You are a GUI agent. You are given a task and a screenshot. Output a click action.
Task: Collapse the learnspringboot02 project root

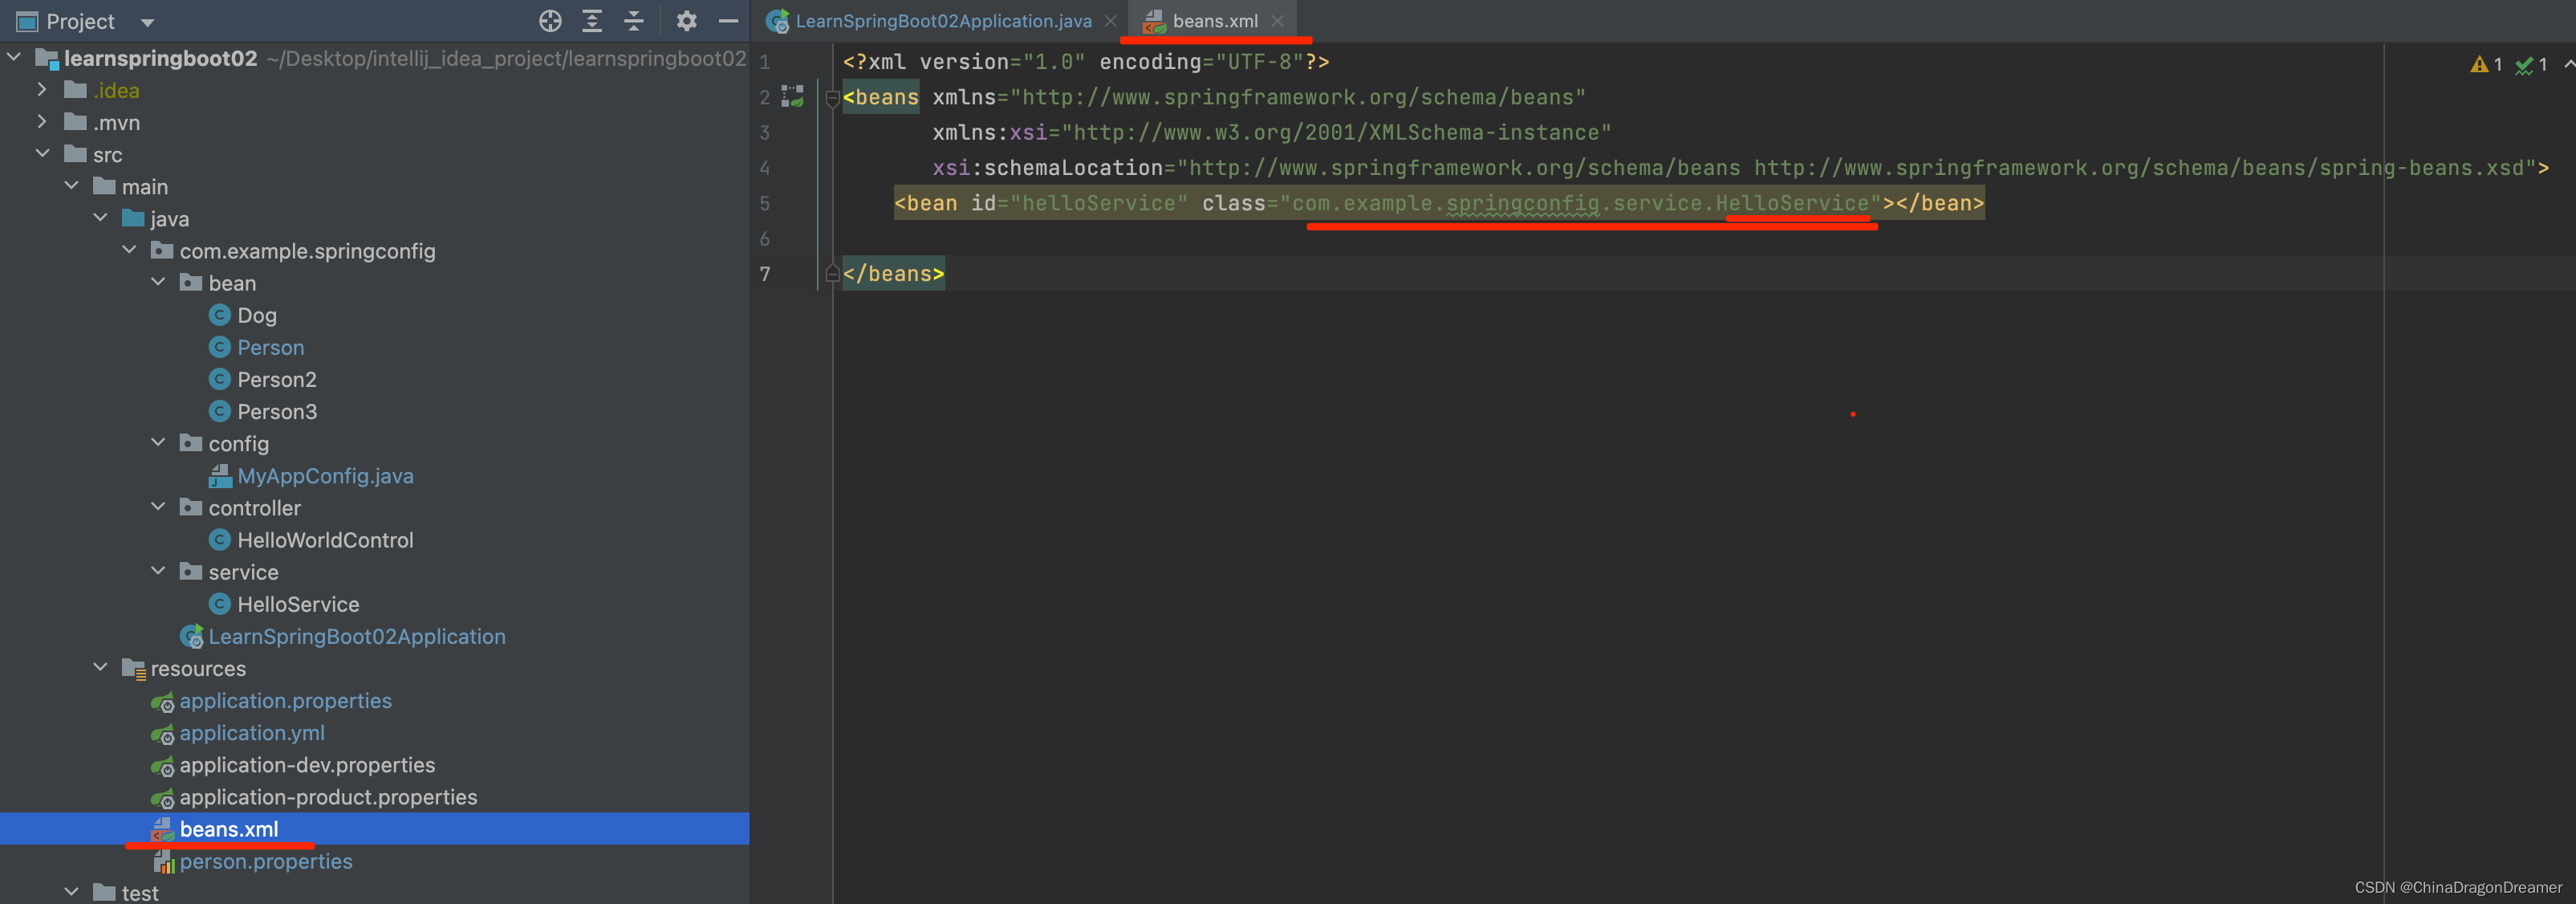pos(14,57)
